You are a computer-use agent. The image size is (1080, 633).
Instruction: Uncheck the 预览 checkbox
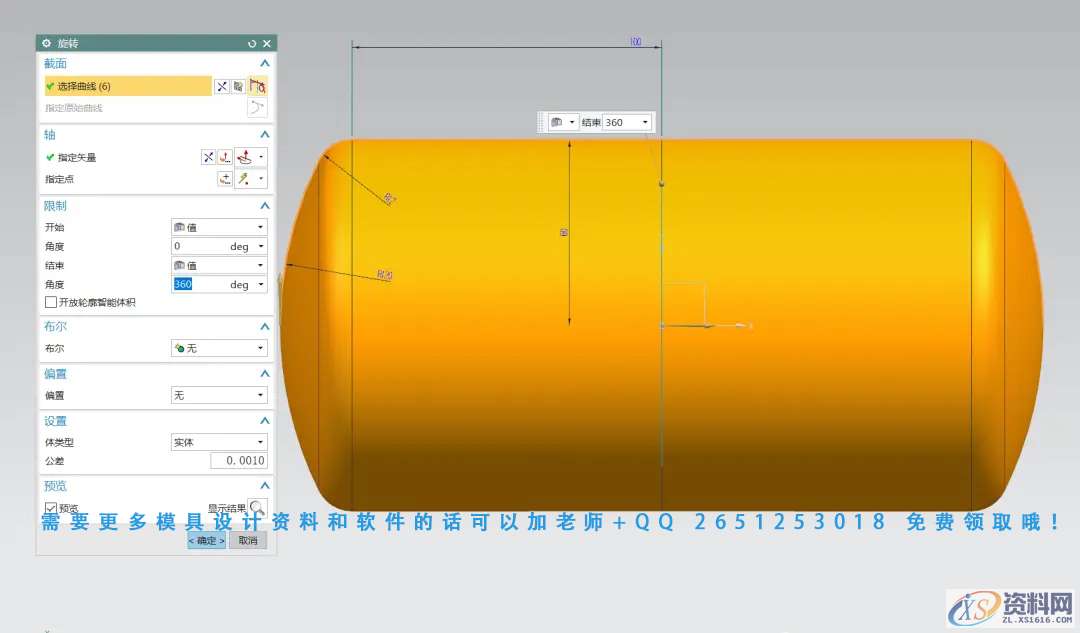(51, 508)
